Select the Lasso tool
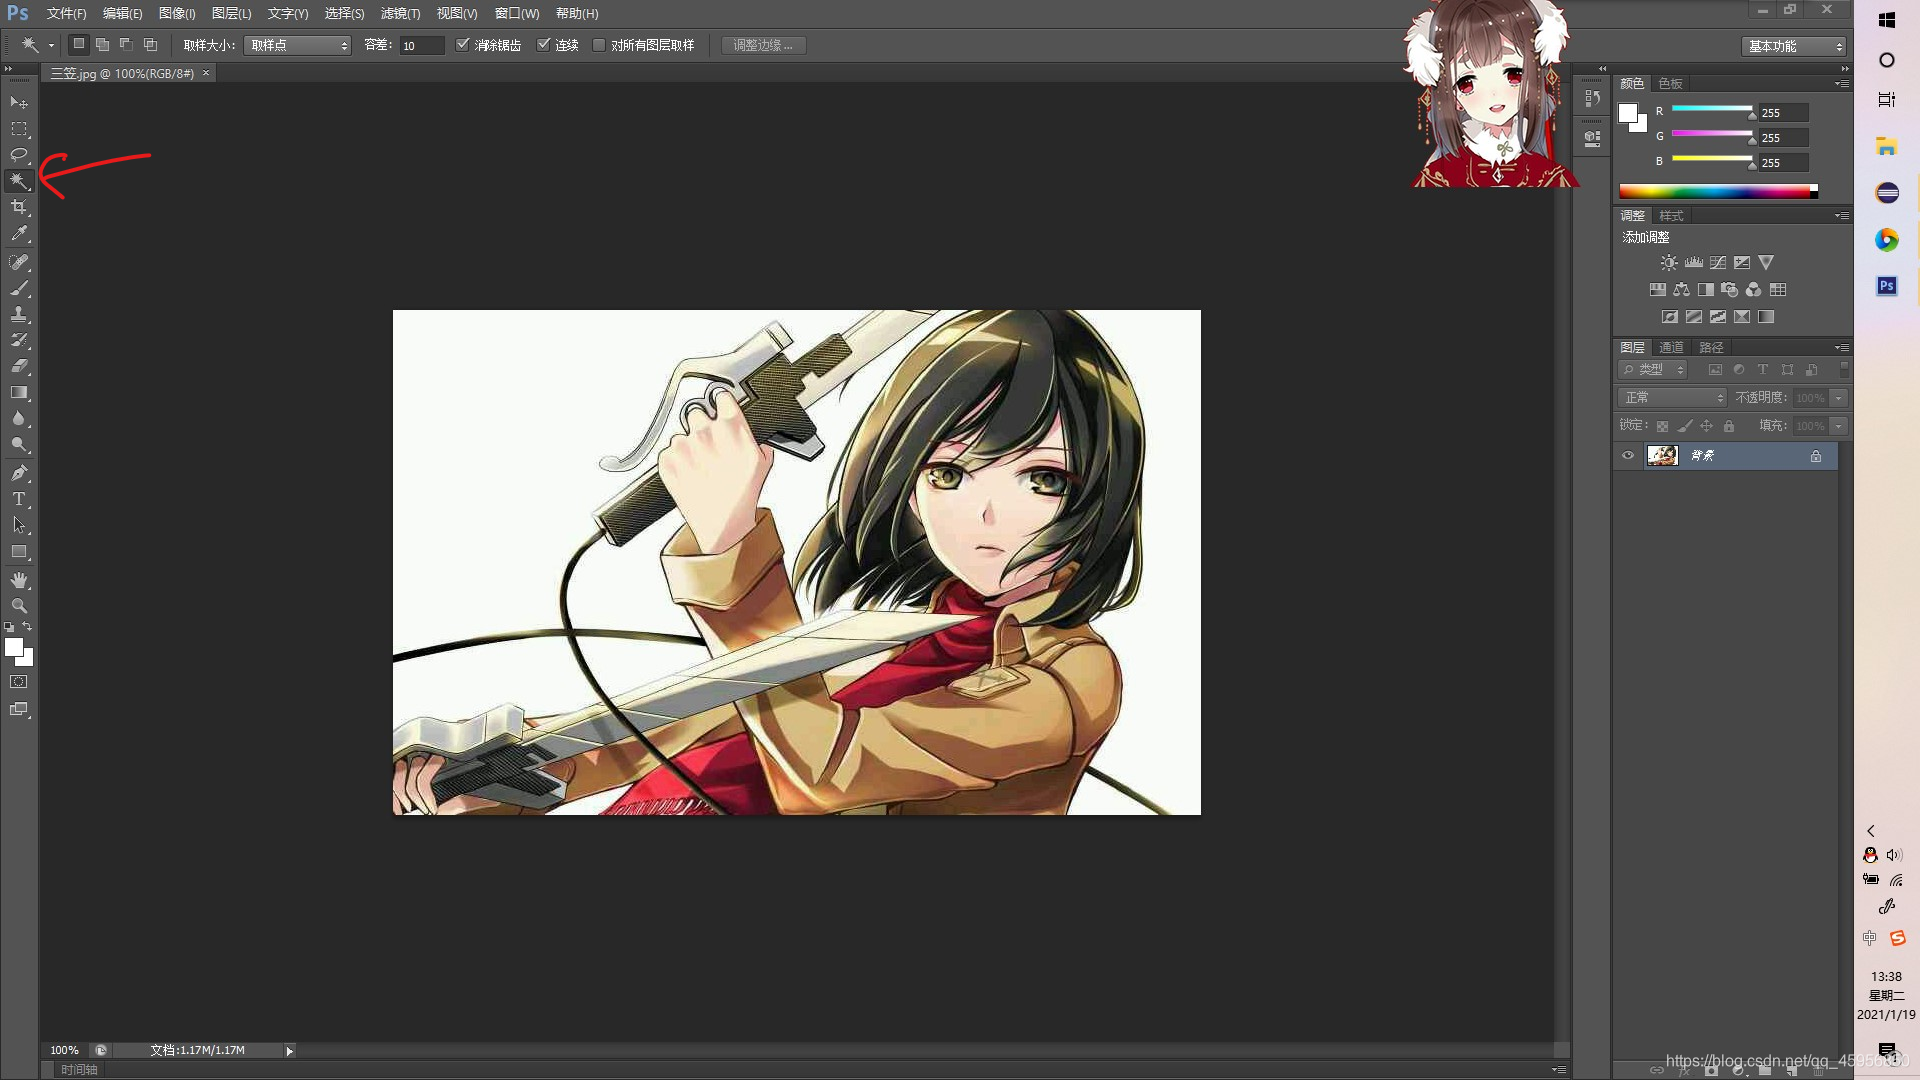Viewport: 1920px width, 1080px height. (19, 155)
